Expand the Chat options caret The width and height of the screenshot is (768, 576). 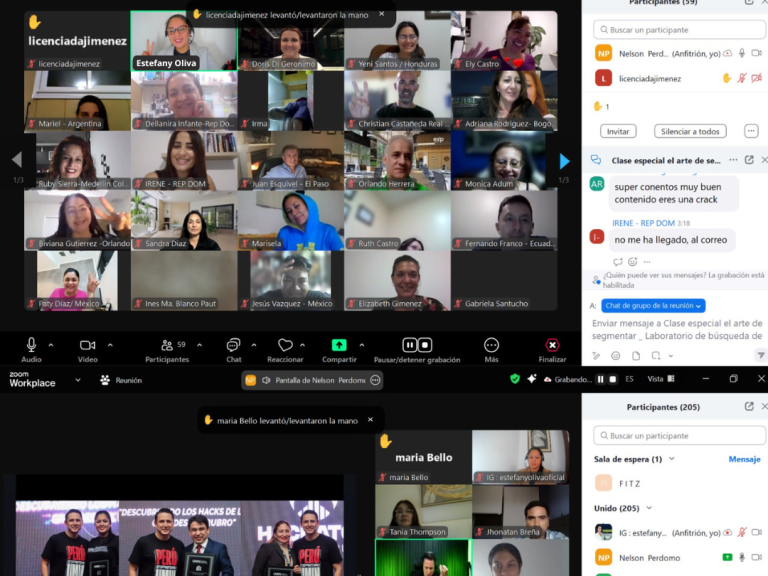(x=254, y=345)
